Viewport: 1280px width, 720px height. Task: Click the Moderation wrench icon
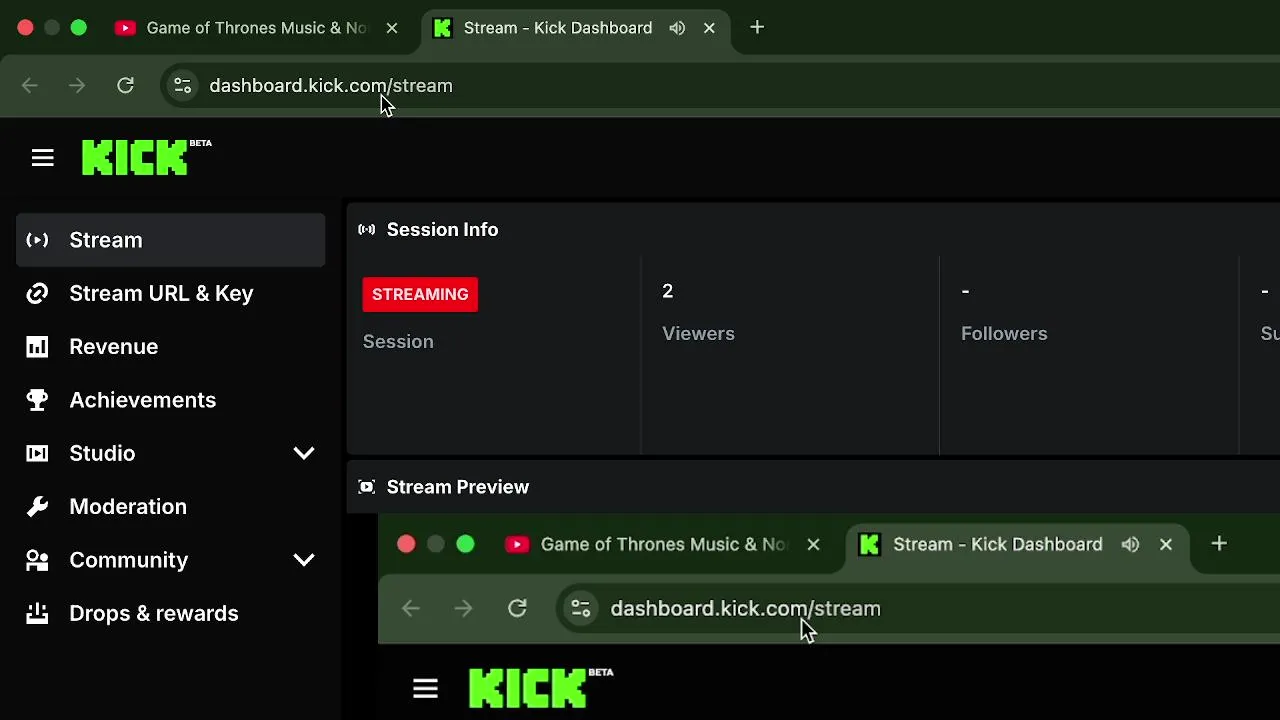[37, 507]
